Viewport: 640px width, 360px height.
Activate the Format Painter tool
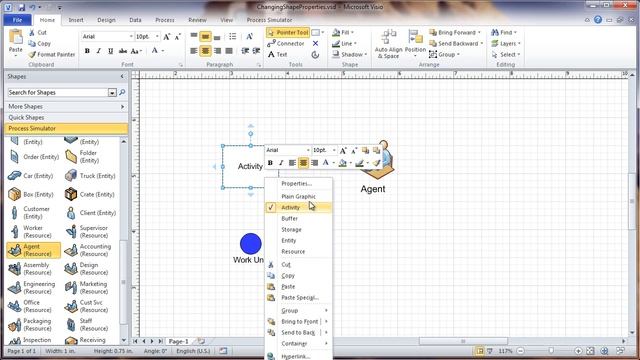pyautogui.click(x=52, y=54)
